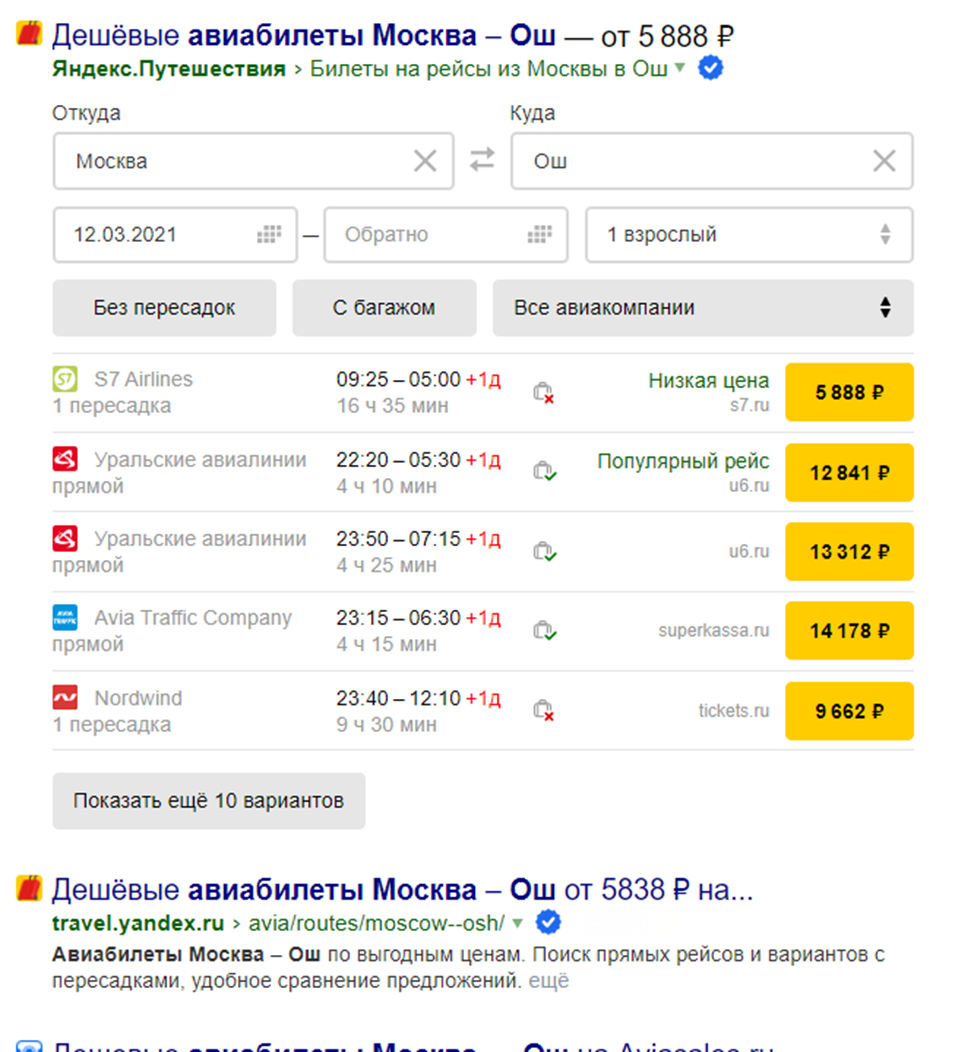Open the travel.yandex.ru result title link
This screenshot has height=1052, width=974.
pos(402,889)
